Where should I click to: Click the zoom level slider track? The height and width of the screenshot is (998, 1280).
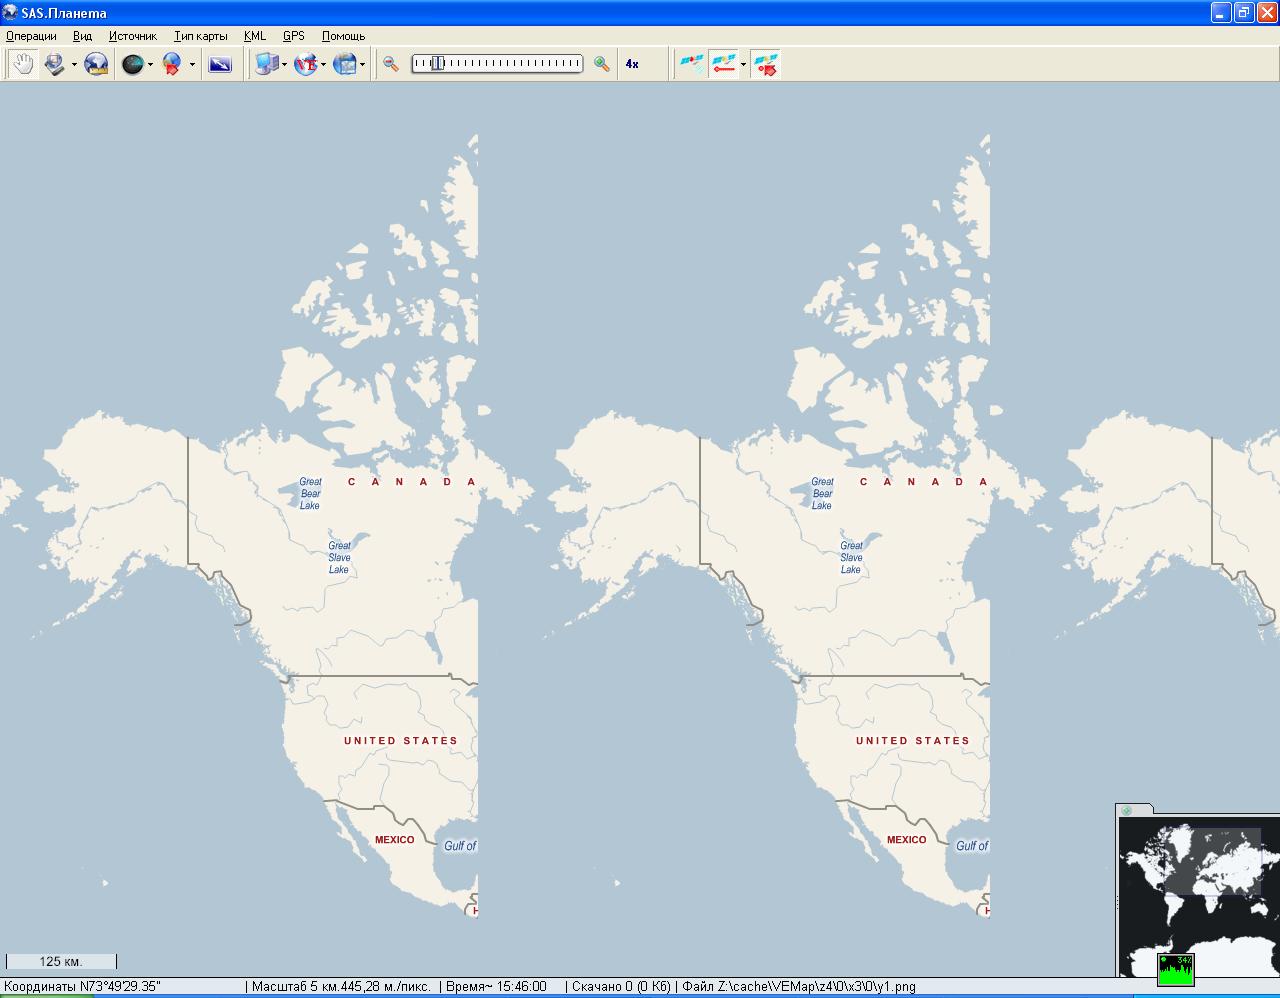point(497,64)
